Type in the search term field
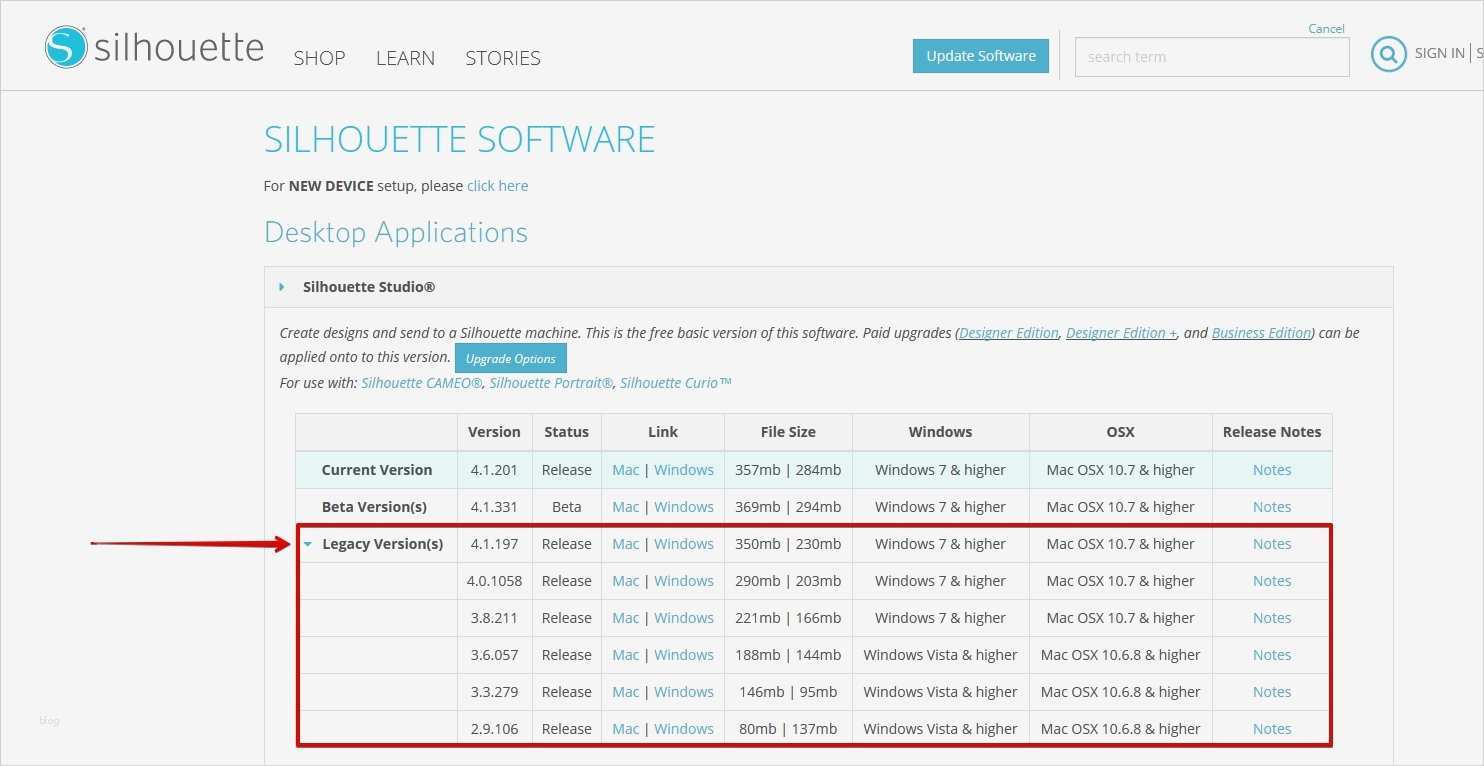 [1211, 57]
